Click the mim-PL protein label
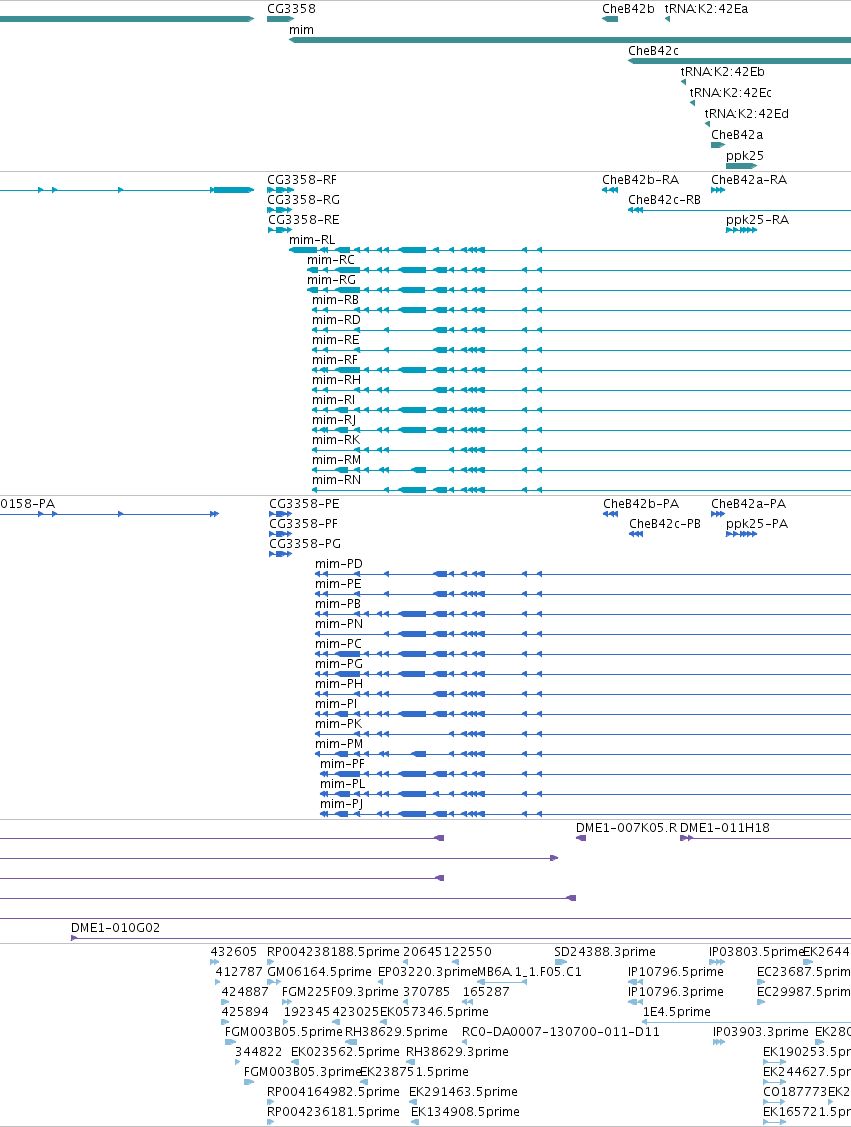 click(342, 784)
